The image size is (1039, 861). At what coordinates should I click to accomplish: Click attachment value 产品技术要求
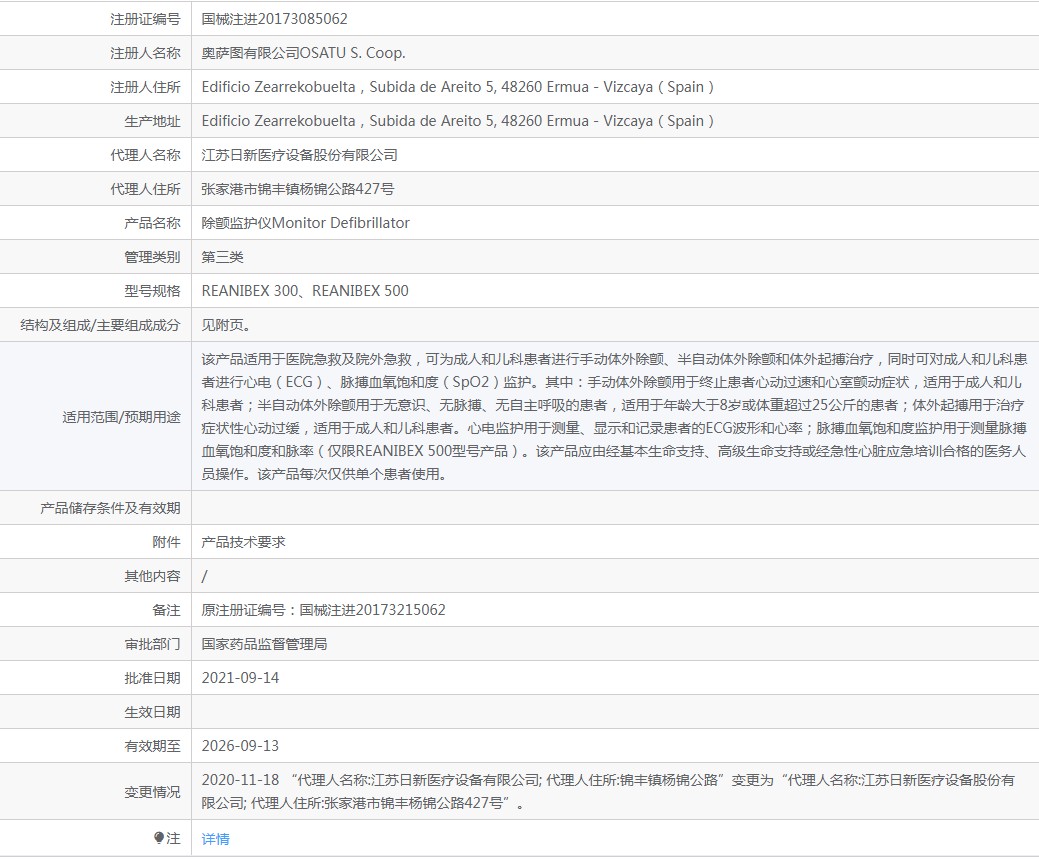[243, 542]
